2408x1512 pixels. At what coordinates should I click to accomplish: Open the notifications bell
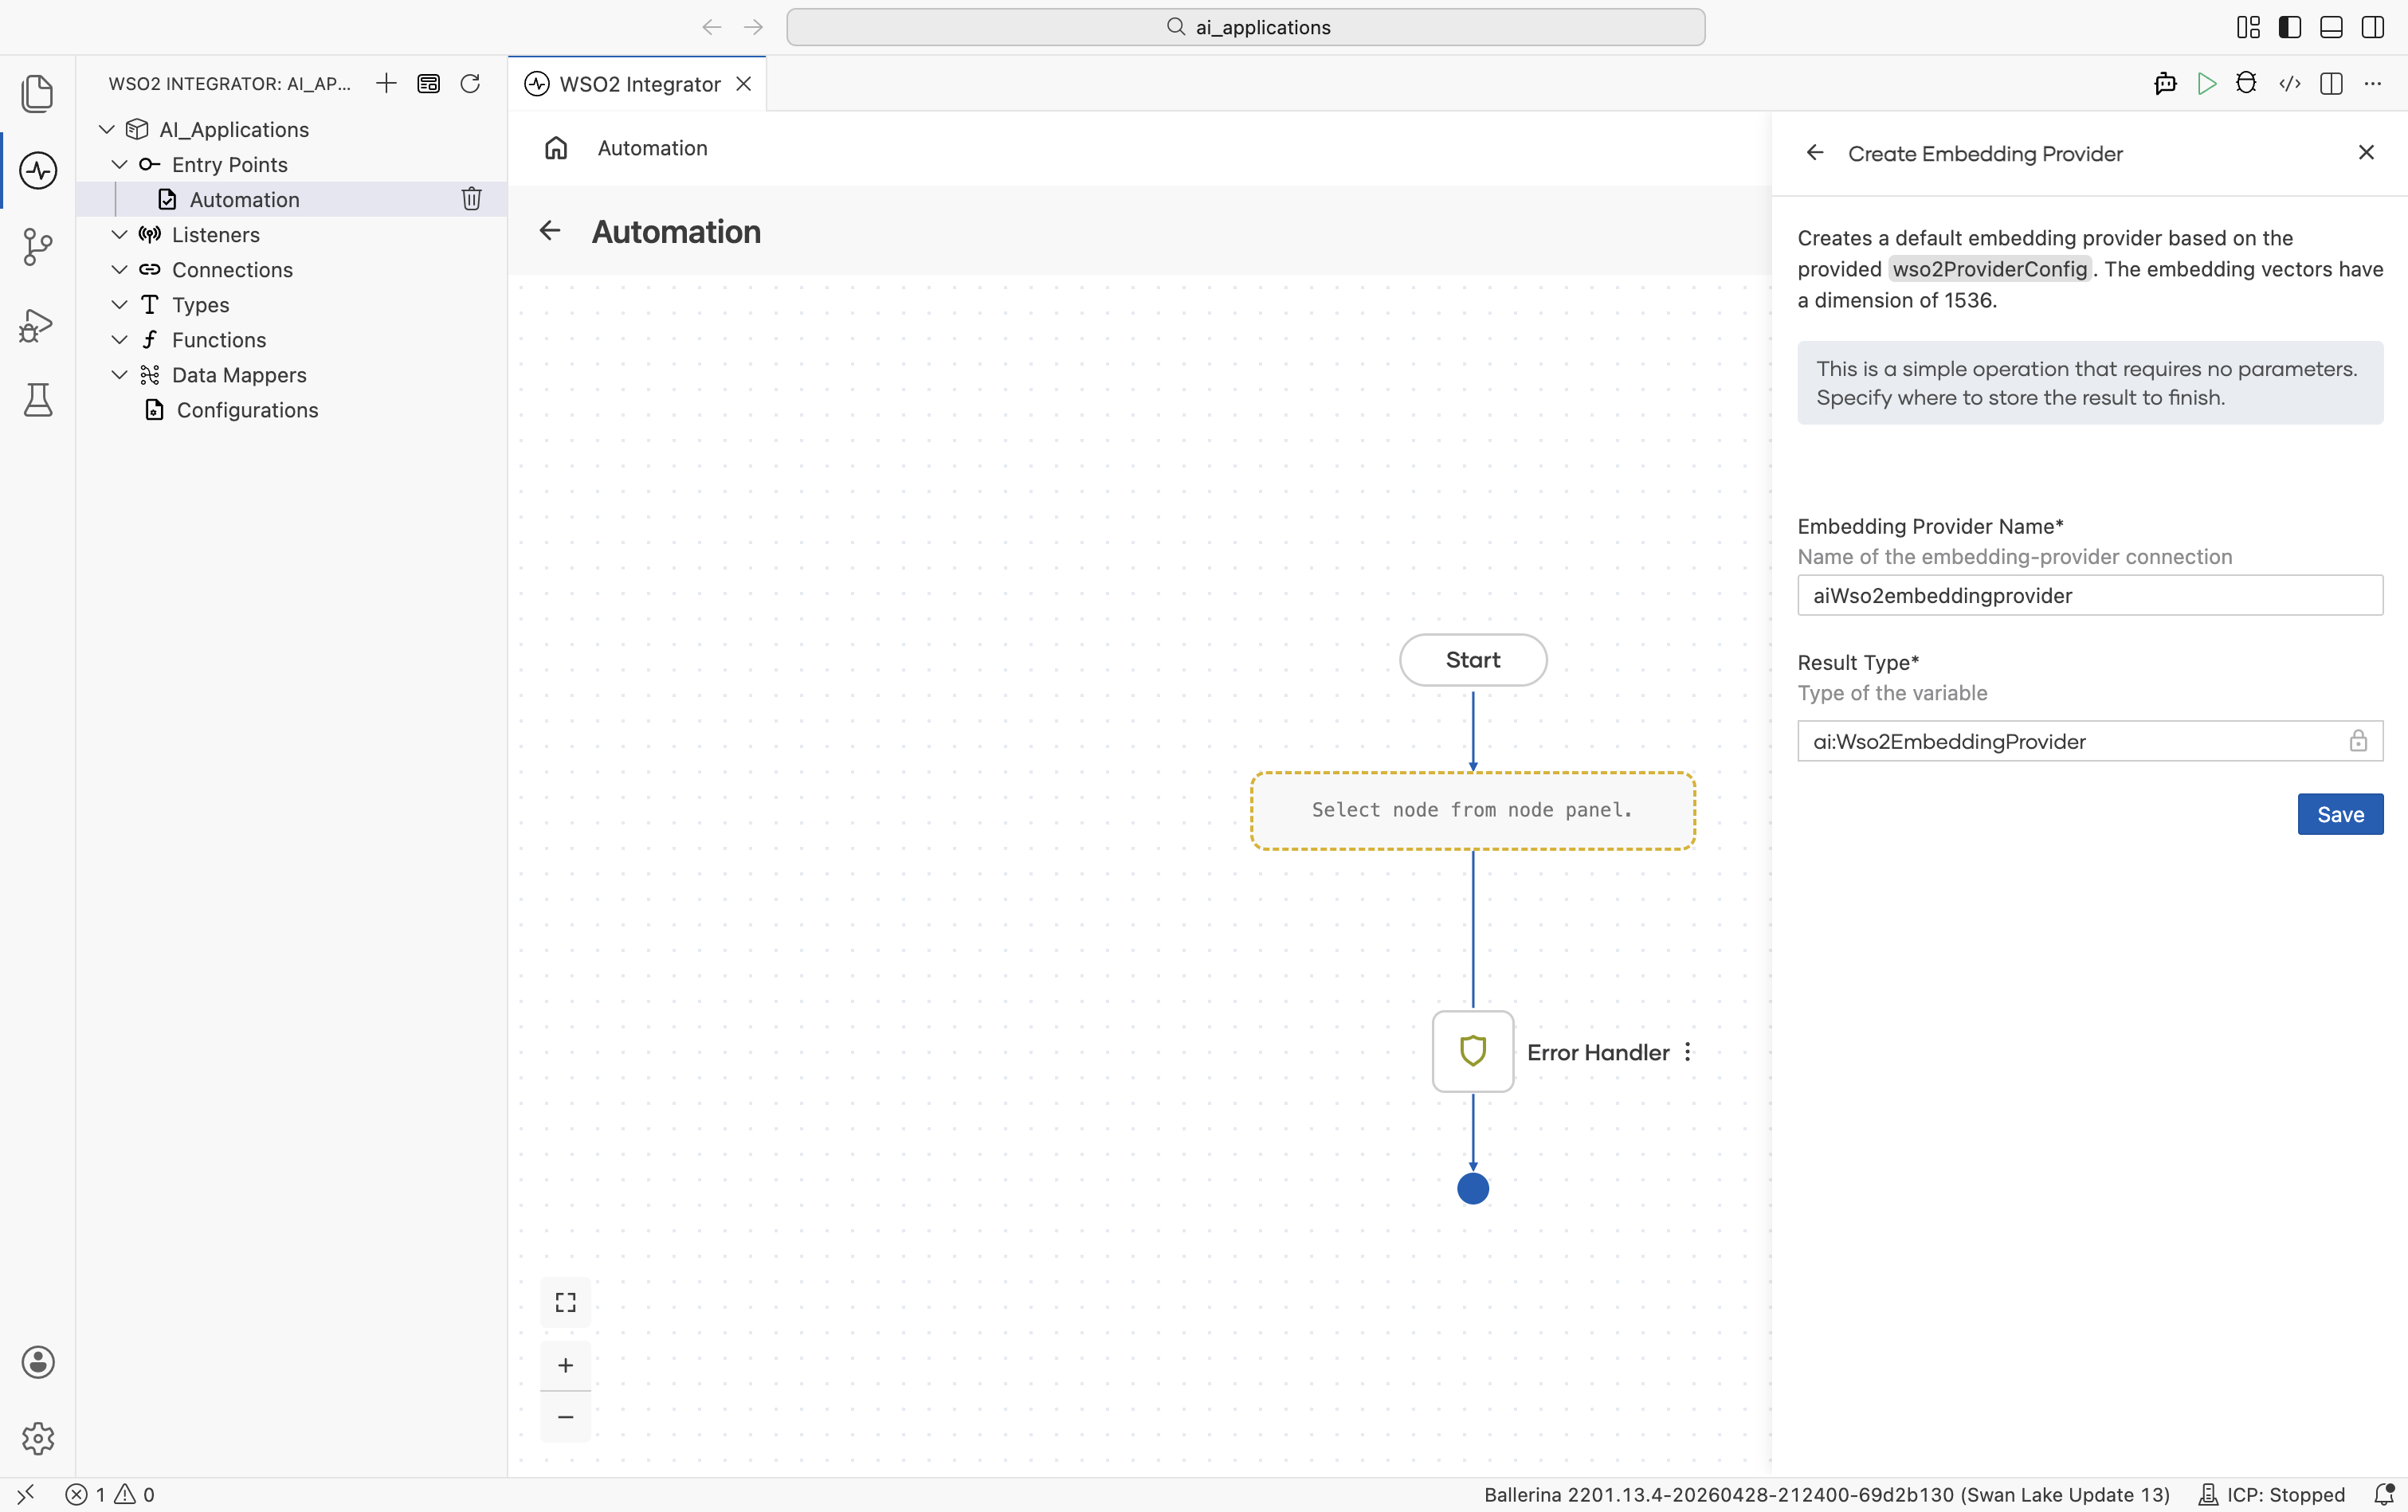coord(2383,1494)
